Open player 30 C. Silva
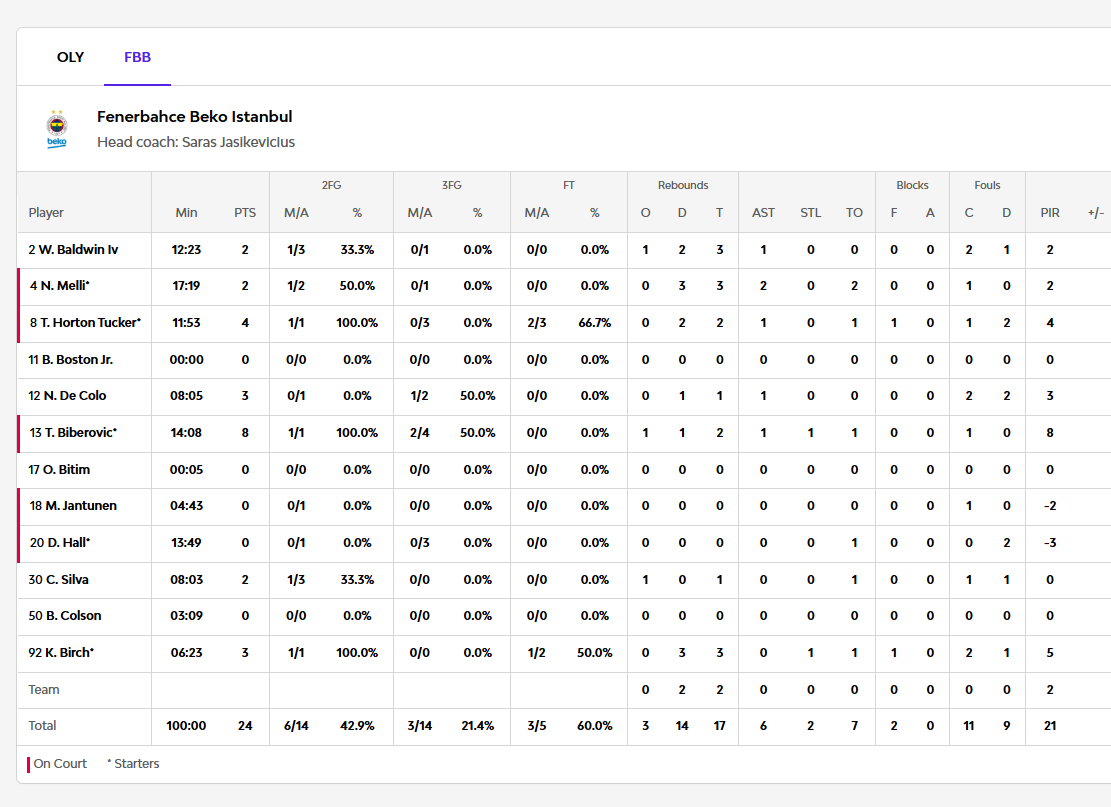Image resolution: width=1111 pixels, height=807 pixels. point(58,580)
